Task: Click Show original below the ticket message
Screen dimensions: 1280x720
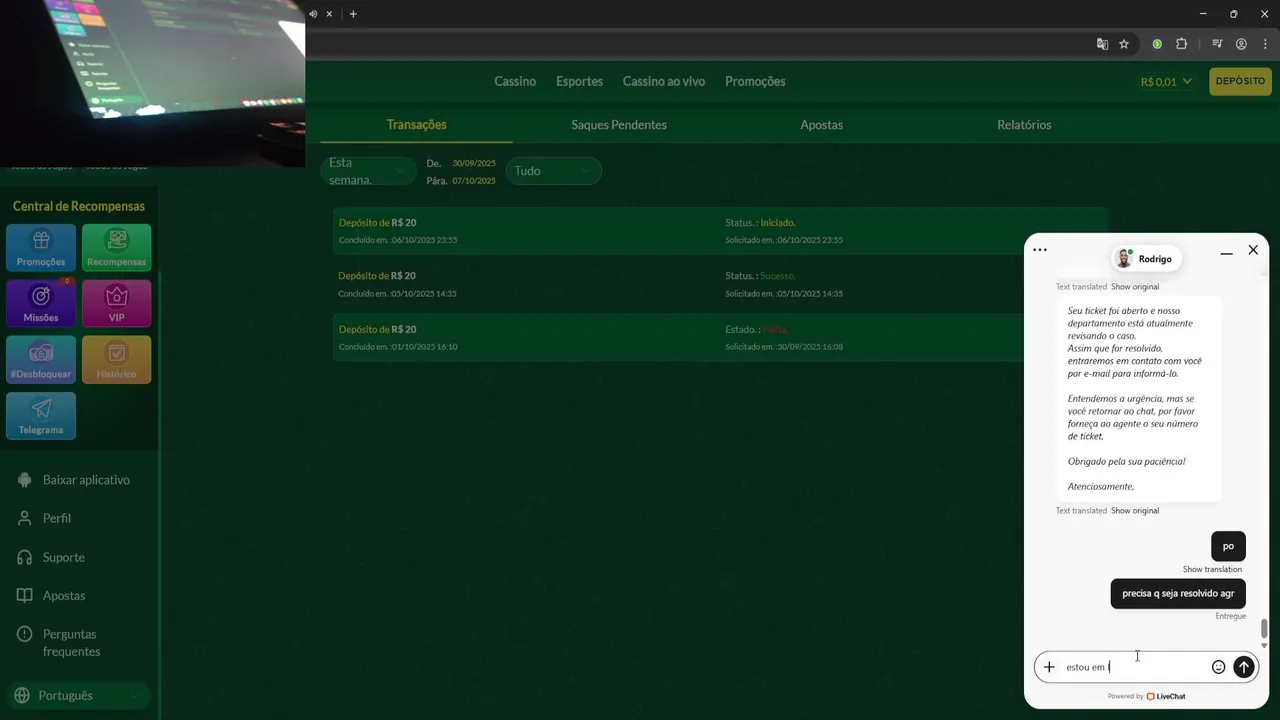Action: [1135, 511]
